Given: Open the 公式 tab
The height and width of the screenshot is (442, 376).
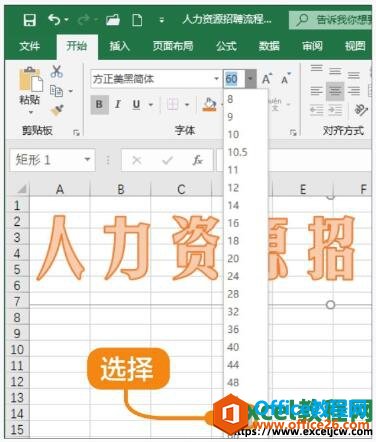Looking at the screenshot, I should click(x=226, y=46).
